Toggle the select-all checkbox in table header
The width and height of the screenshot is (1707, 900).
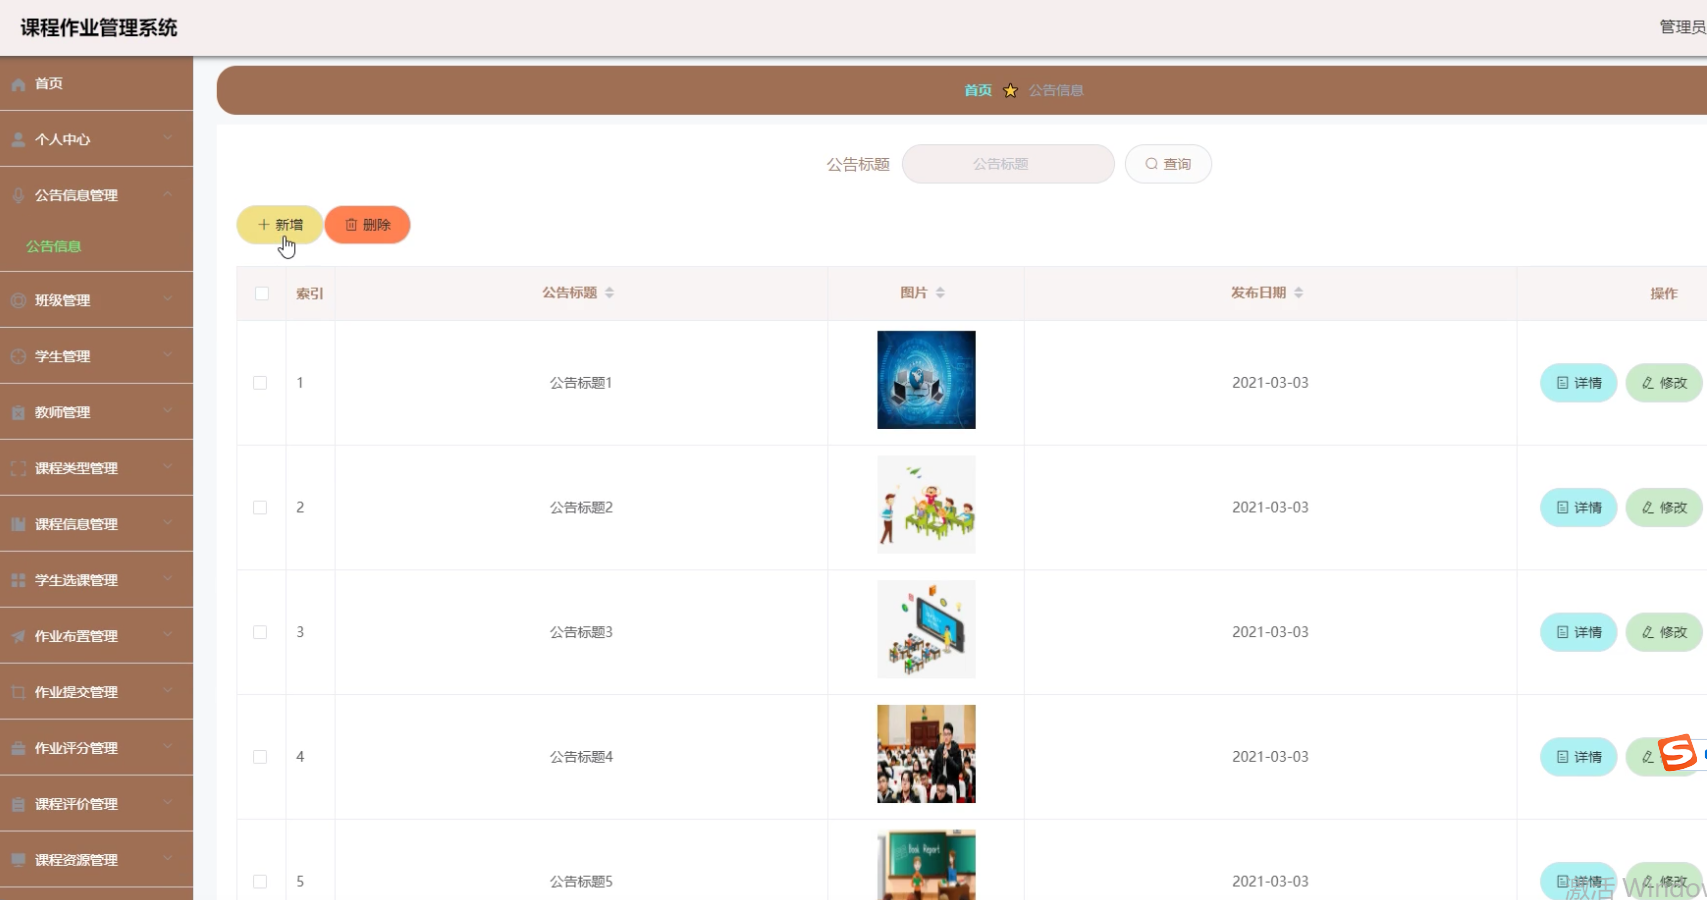[x=262, y=293]
